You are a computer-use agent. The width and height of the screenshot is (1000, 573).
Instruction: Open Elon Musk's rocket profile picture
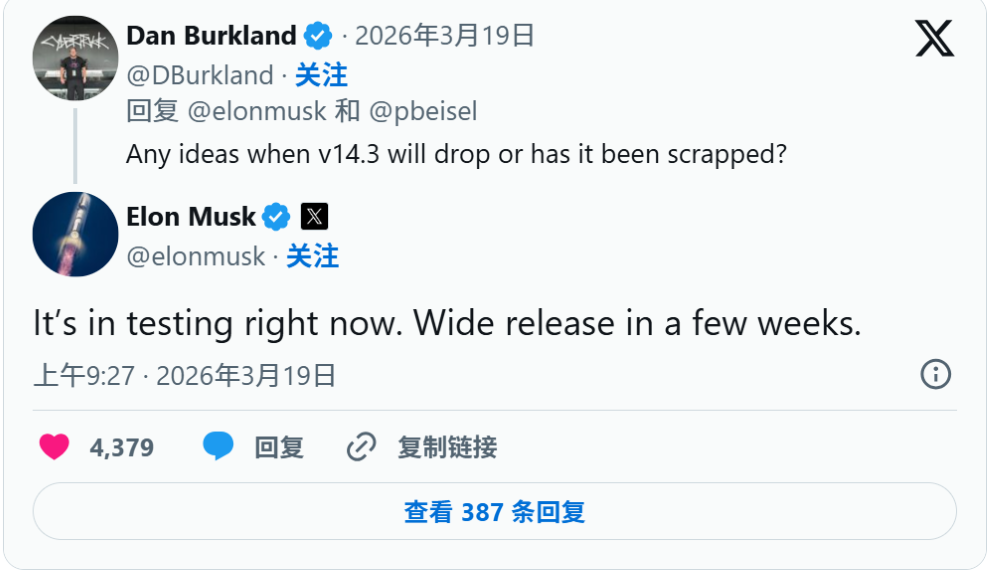tap(76, 234)
